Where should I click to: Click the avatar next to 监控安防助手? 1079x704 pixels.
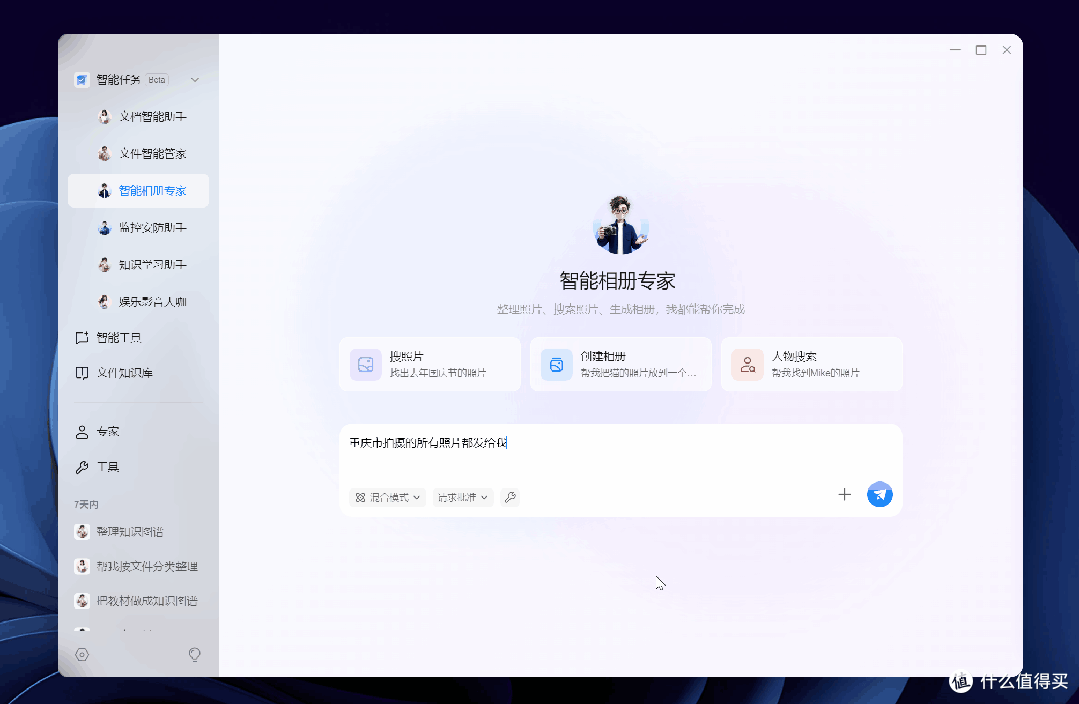coord(105,228)
